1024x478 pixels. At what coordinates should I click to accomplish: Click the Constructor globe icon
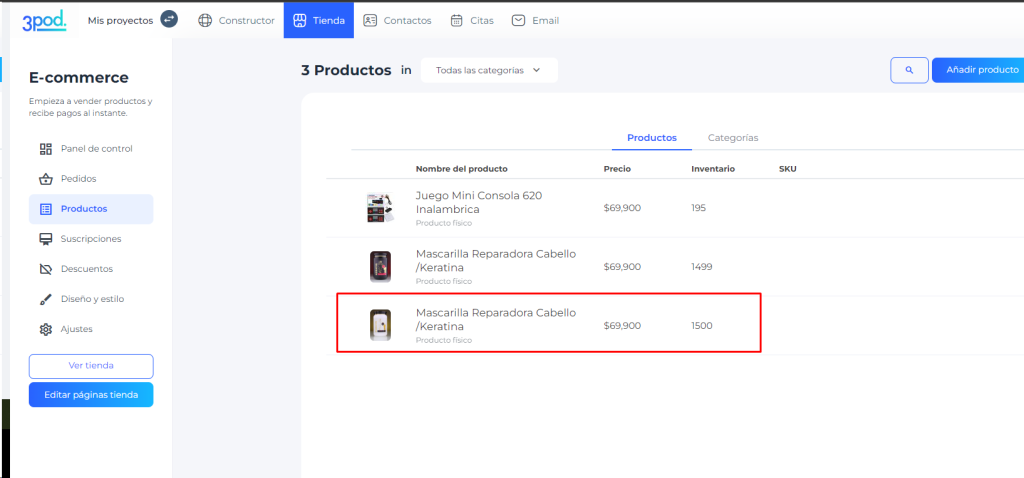tap(205, 20)
